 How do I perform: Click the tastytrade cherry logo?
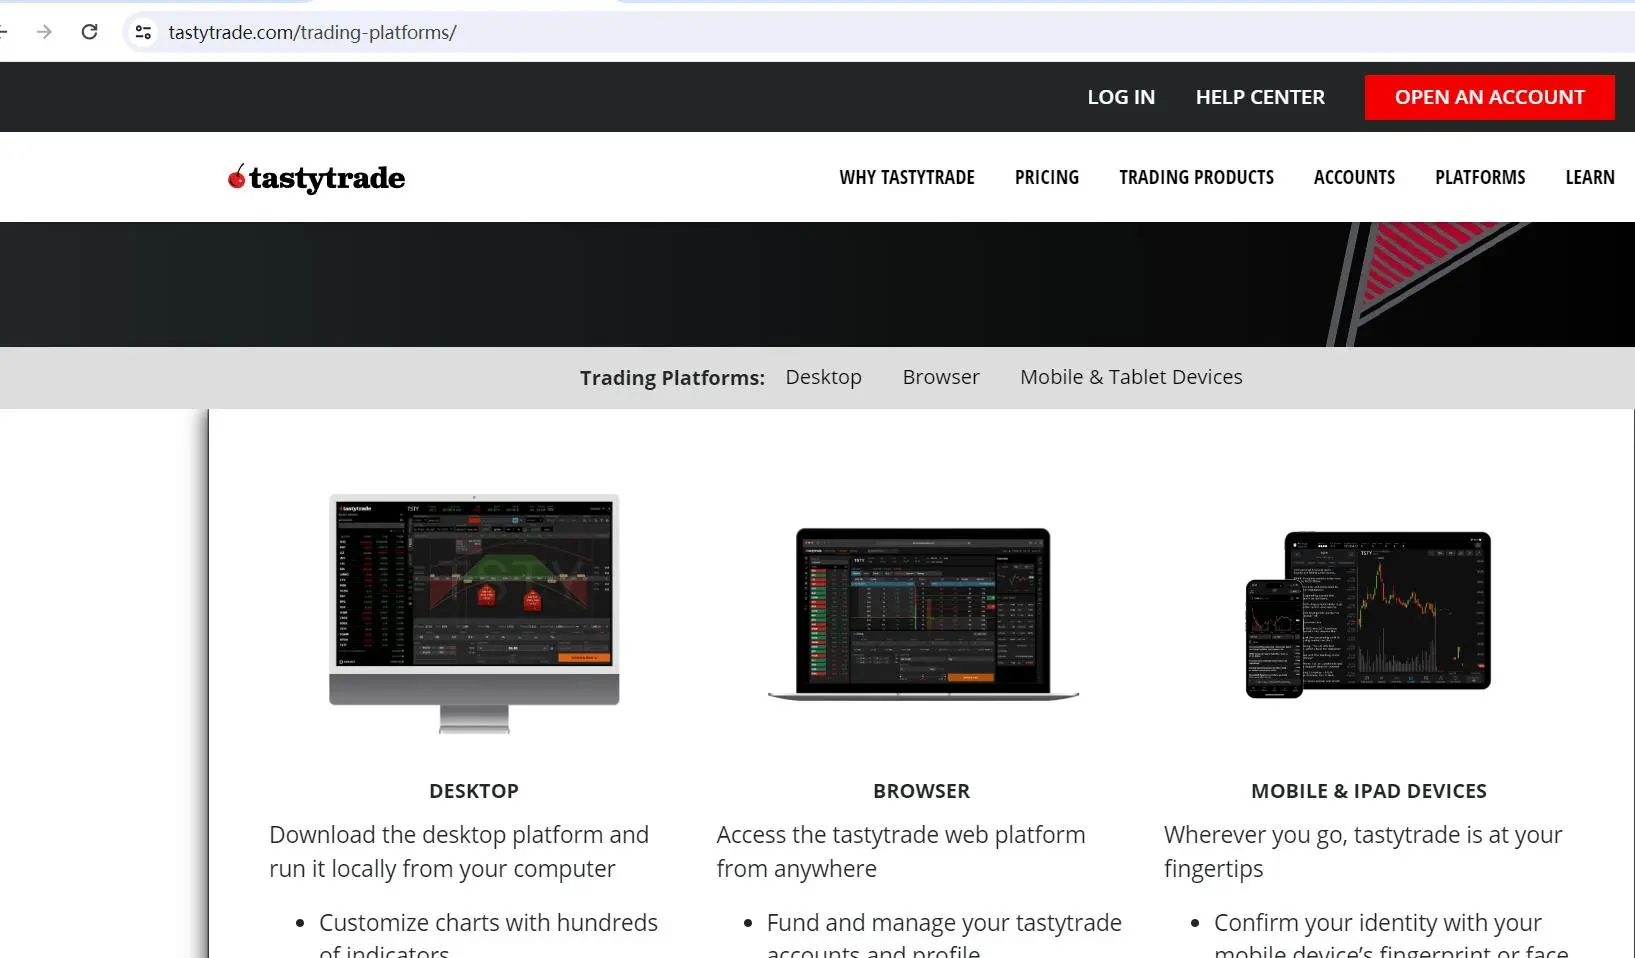tap(316, 178)
